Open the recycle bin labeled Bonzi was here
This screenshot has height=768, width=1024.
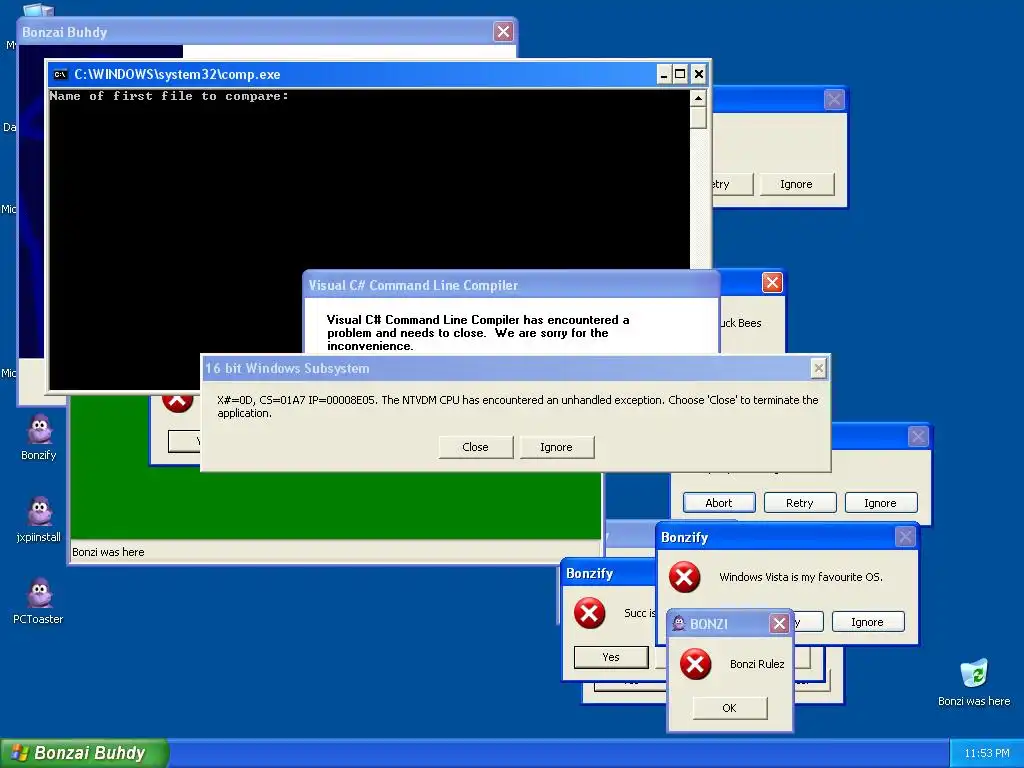[x=974, y=682]
